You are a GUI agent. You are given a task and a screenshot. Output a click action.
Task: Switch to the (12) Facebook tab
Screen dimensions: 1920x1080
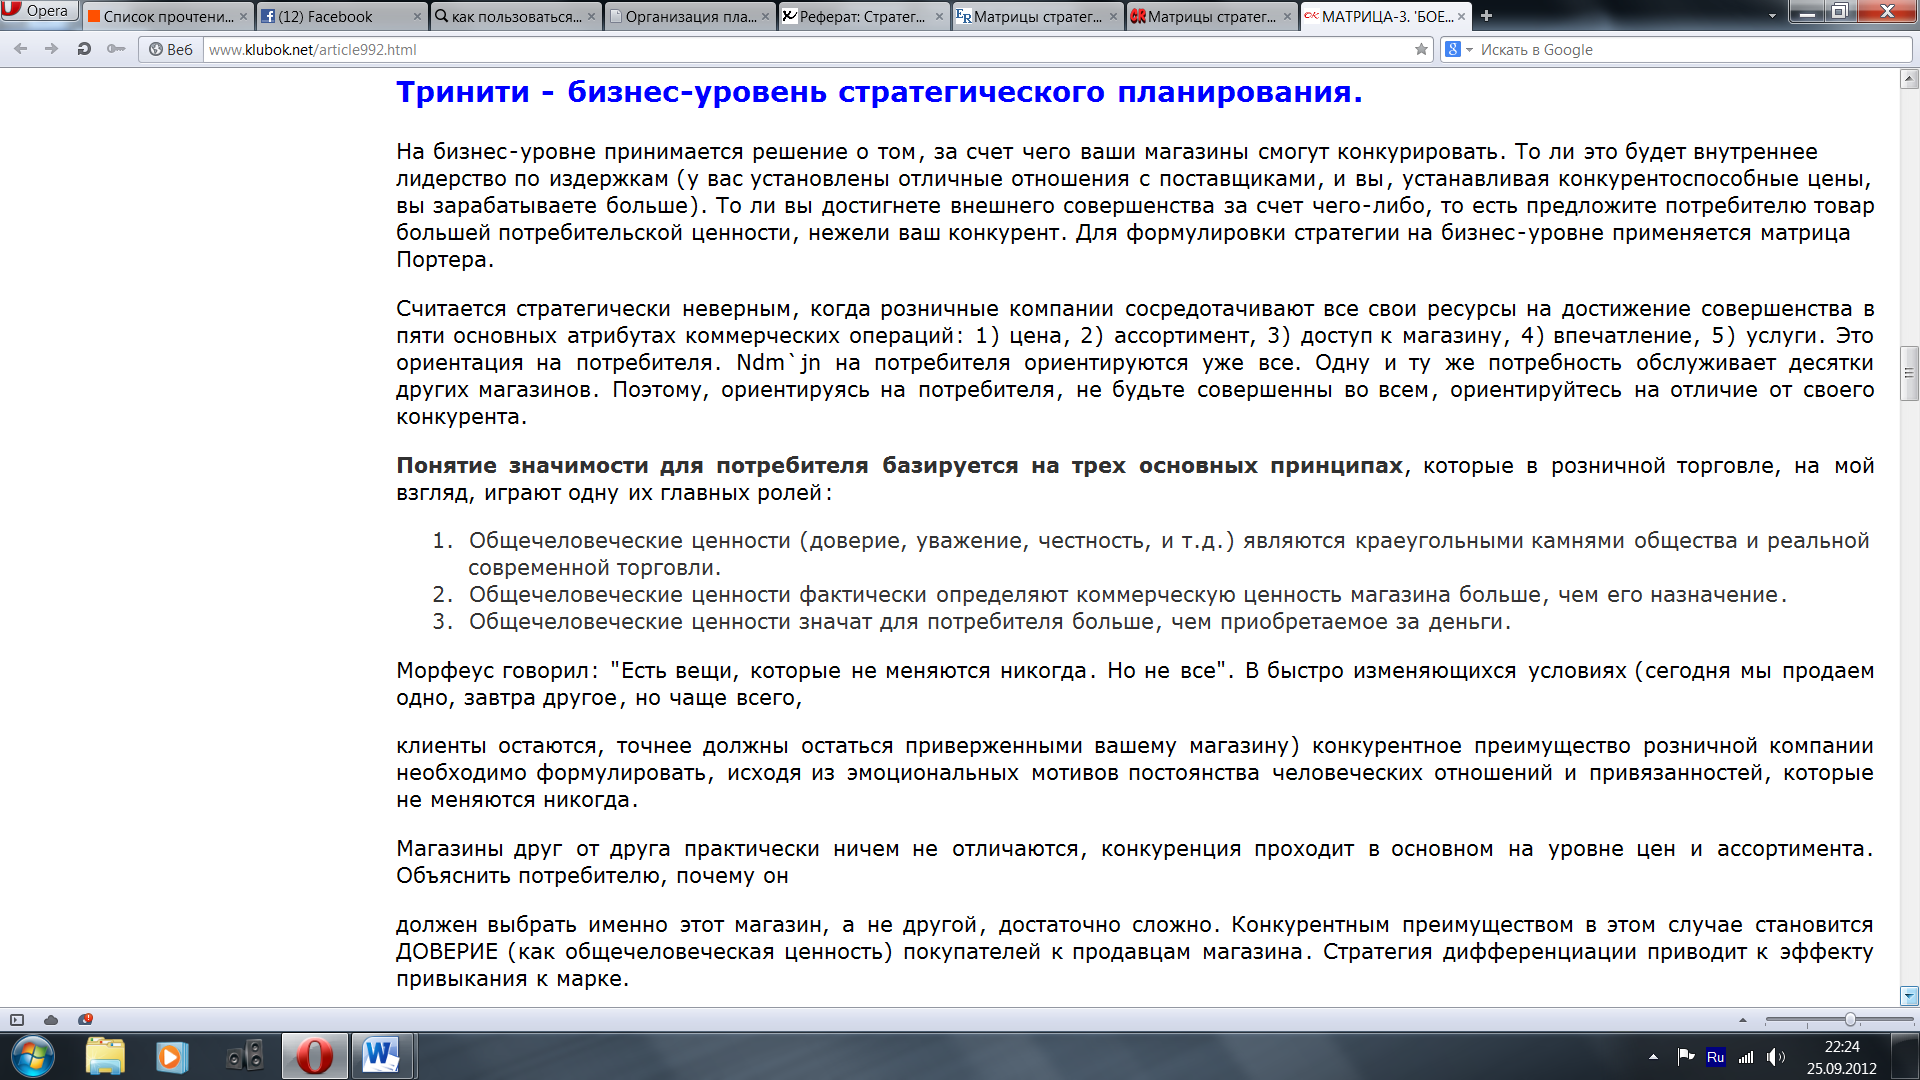click(x=342, y=16)
